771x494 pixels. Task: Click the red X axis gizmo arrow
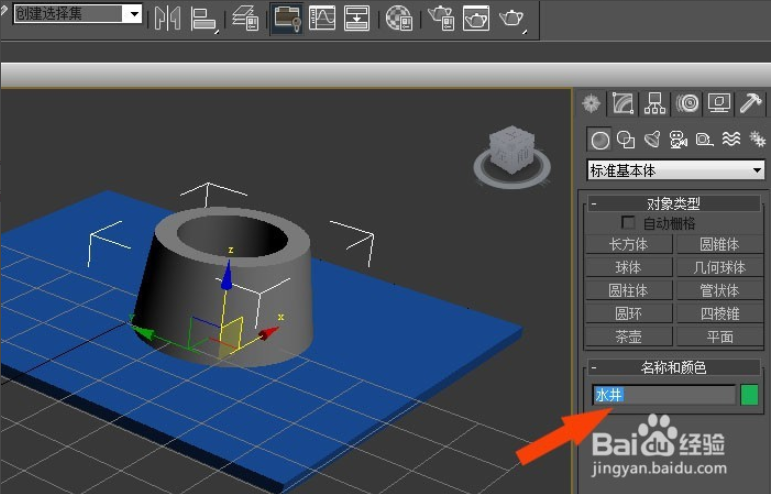pos(267,333)
